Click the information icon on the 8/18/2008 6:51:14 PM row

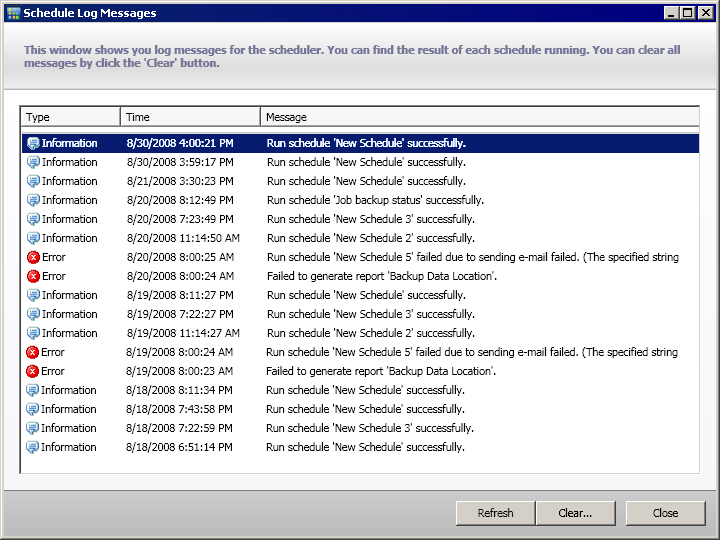[33, 447]
